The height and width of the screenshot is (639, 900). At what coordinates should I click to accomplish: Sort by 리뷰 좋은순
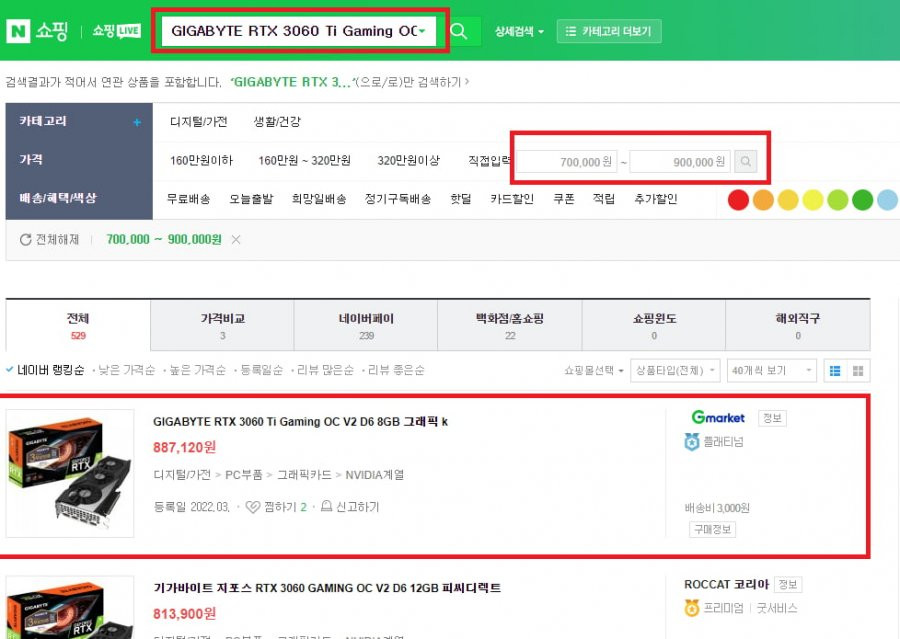click(x=396, y=370)
